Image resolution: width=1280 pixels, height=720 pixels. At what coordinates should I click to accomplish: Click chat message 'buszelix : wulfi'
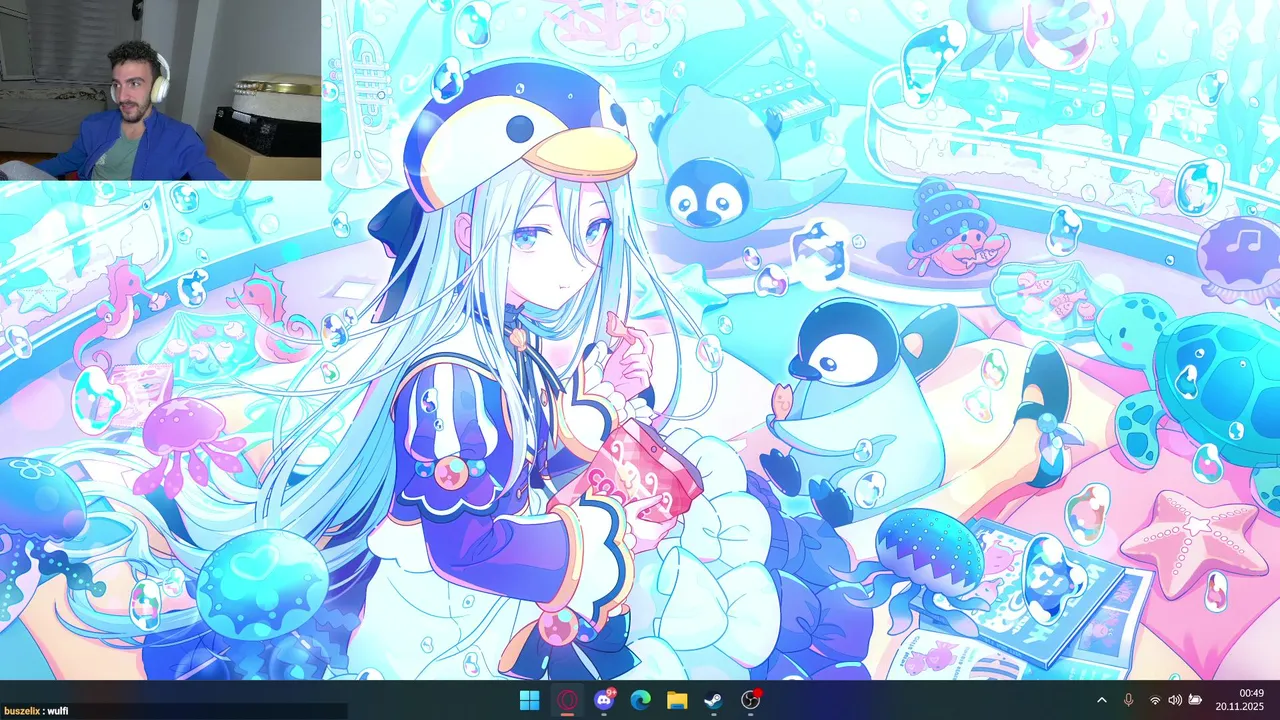coord(35,711)
